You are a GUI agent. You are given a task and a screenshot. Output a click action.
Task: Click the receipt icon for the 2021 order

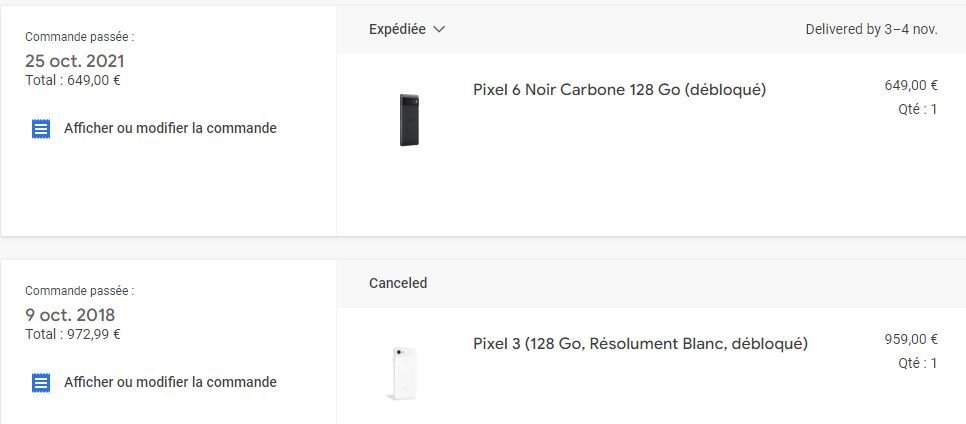point(41,129)
